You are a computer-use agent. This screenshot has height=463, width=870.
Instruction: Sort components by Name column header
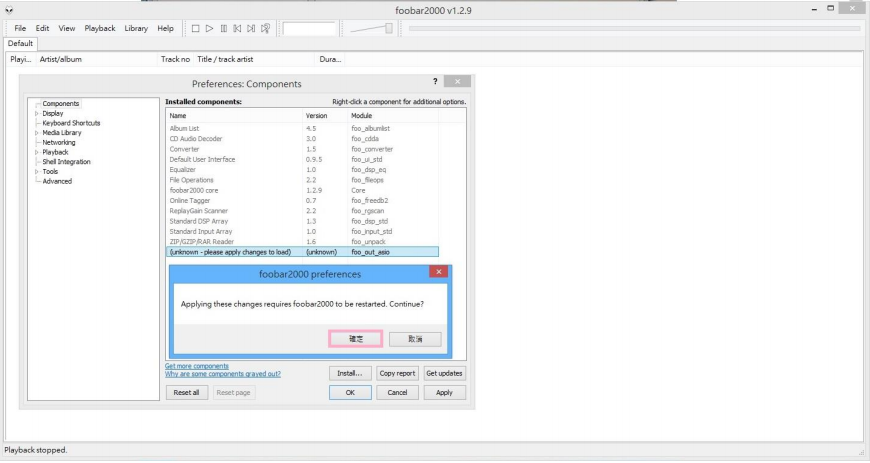pyautogui.click(x=234, y=115)
